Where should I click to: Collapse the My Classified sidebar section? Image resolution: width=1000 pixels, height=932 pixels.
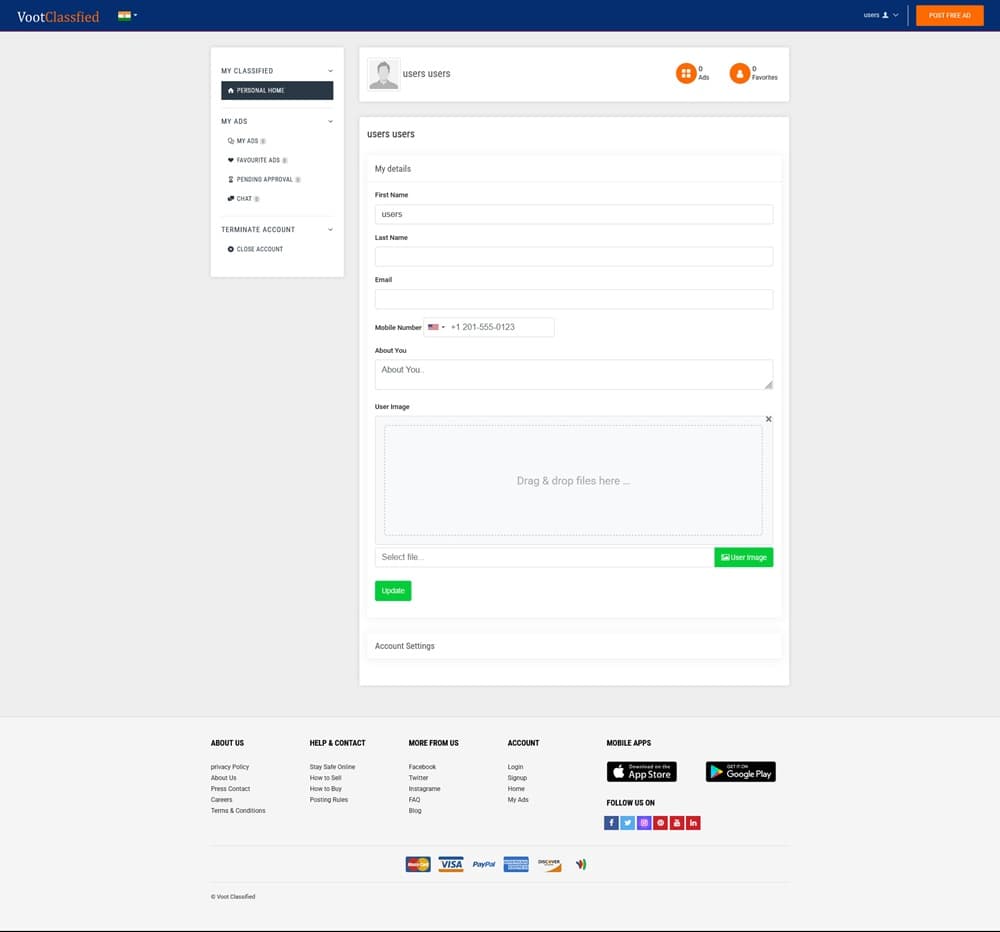click(330, 71)
